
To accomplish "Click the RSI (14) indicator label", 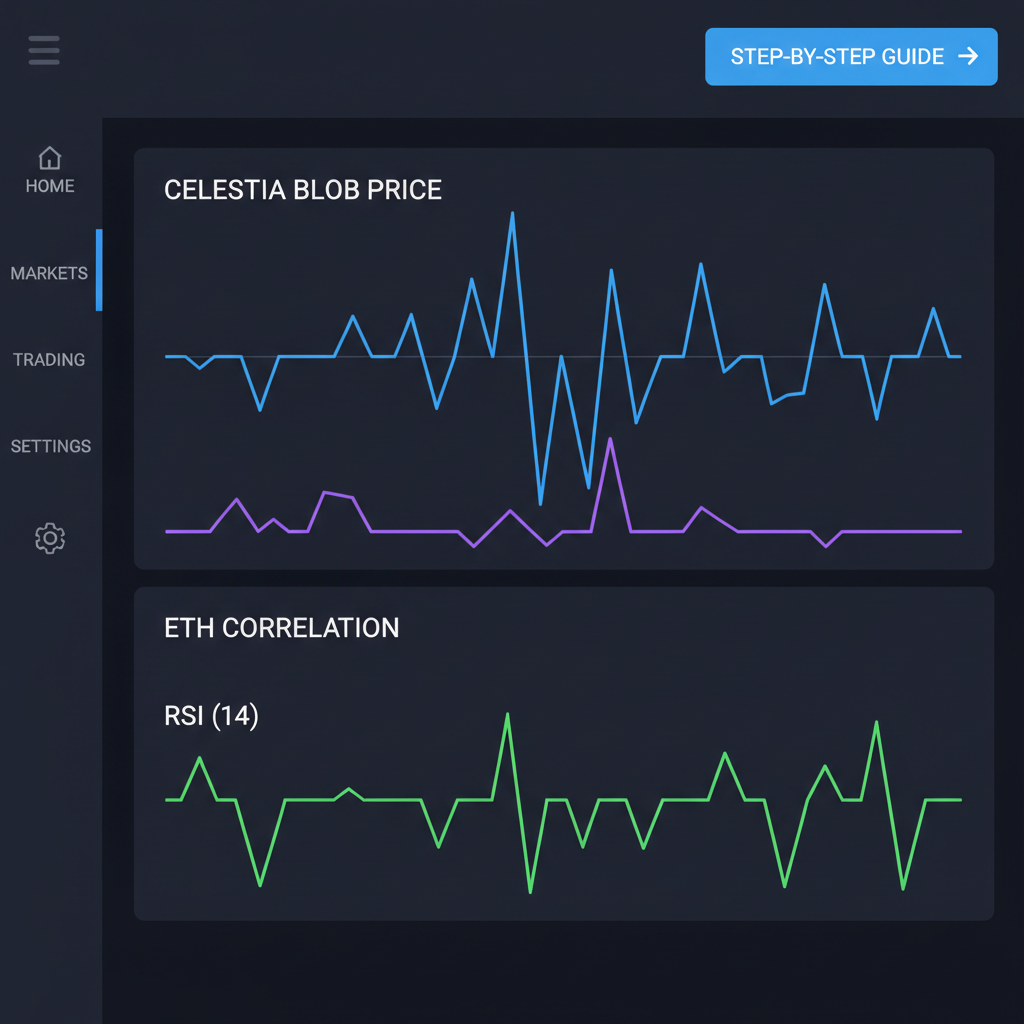I will coord(210,716).
